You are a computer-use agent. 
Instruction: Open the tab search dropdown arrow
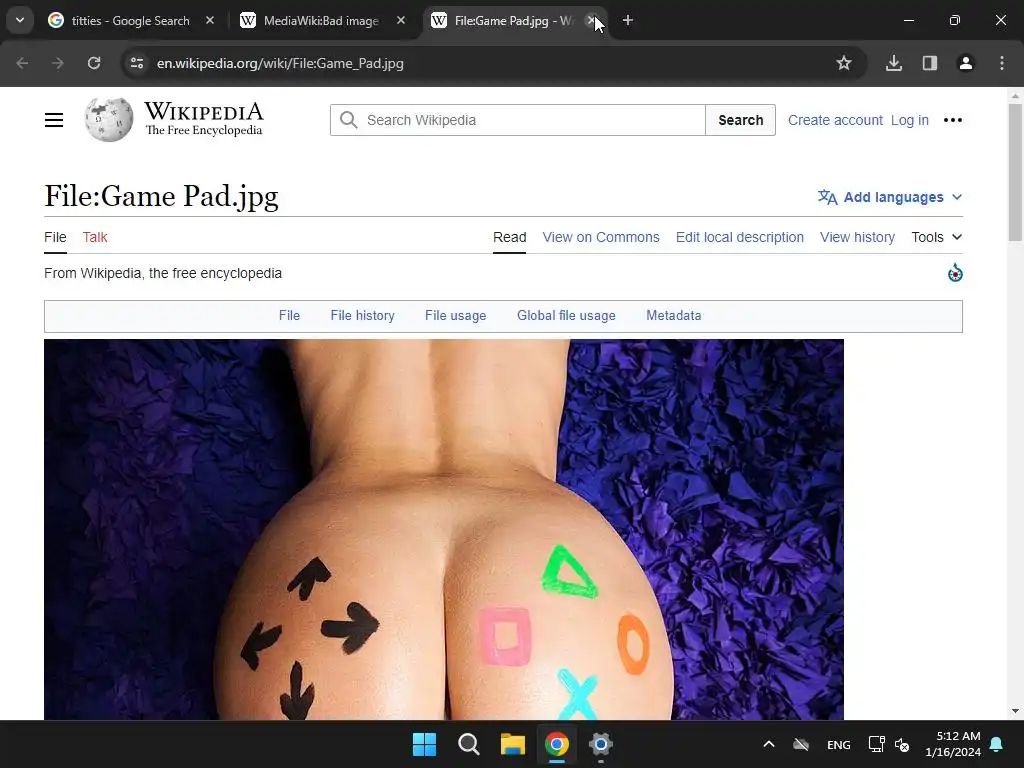click(20, 20)
